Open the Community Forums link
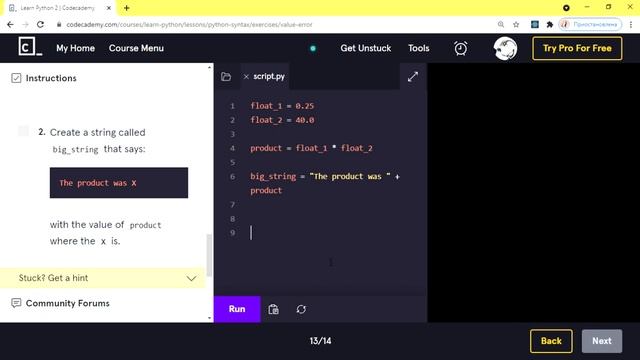 click(x=68, y=303)
